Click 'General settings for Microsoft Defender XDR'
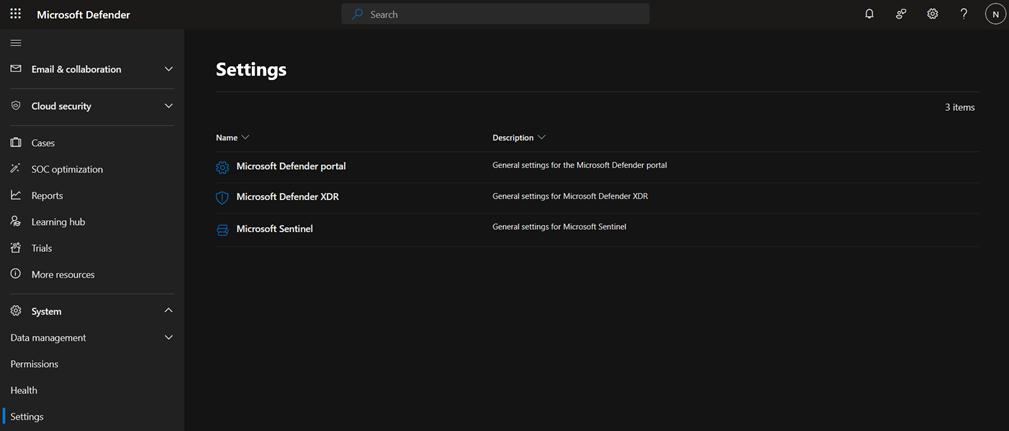This screenshot has height=431, width=1009. pyautogui.click(x=570, y=196)
